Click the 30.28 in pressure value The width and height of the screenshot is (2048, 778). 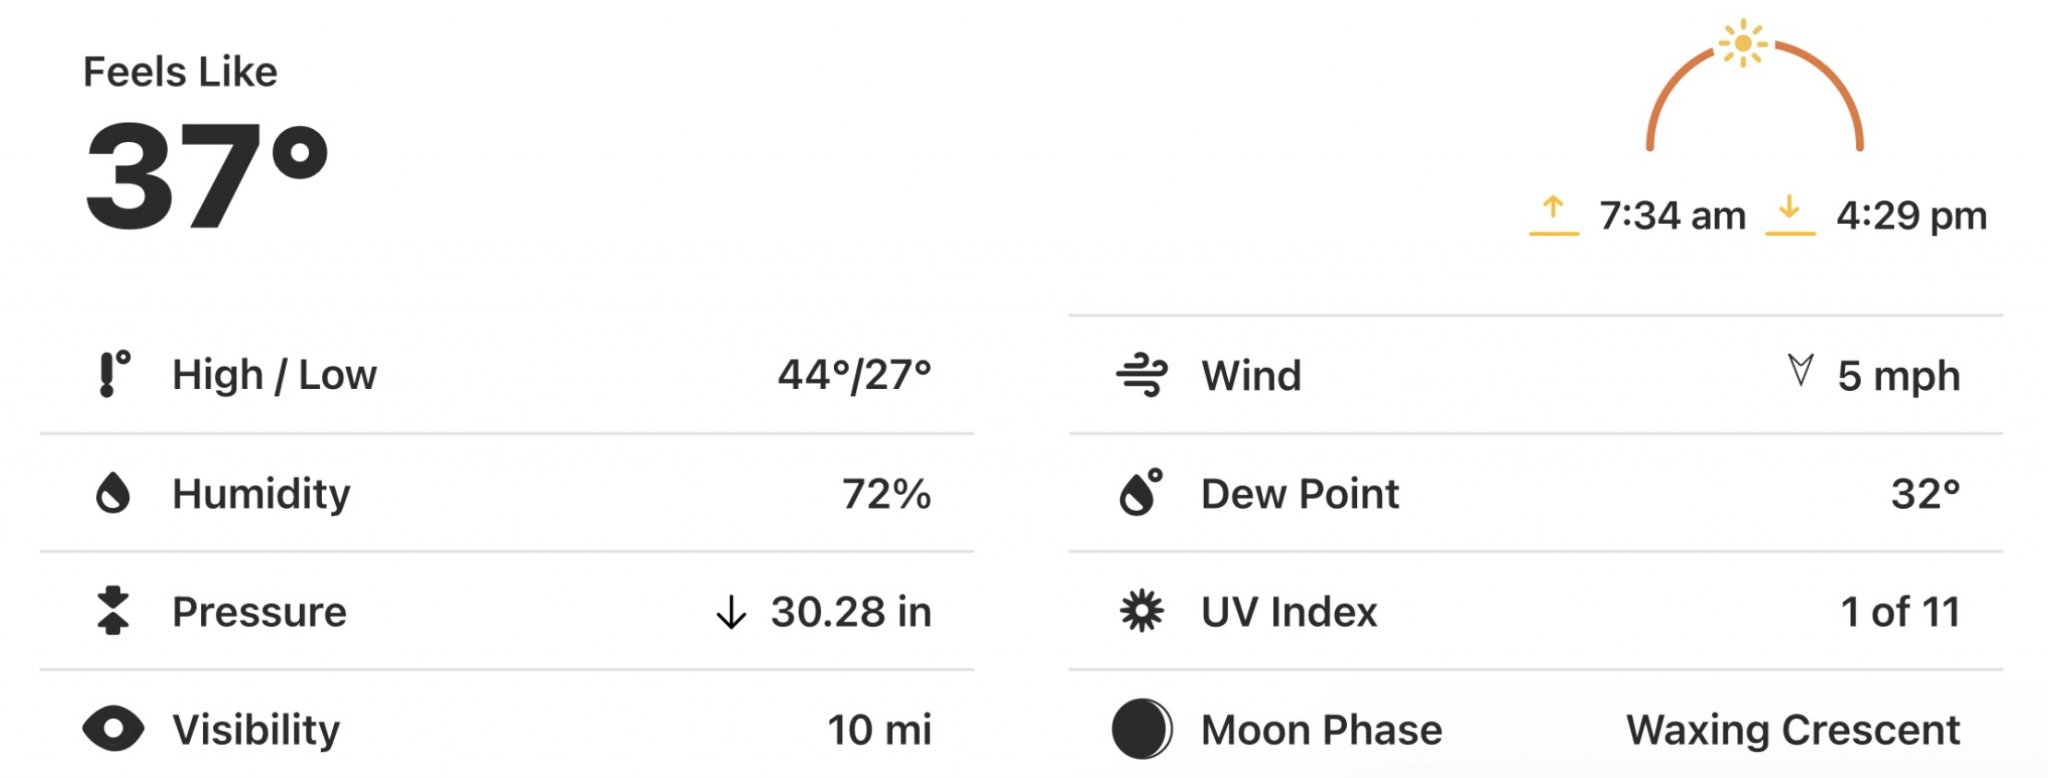[851, 612]
